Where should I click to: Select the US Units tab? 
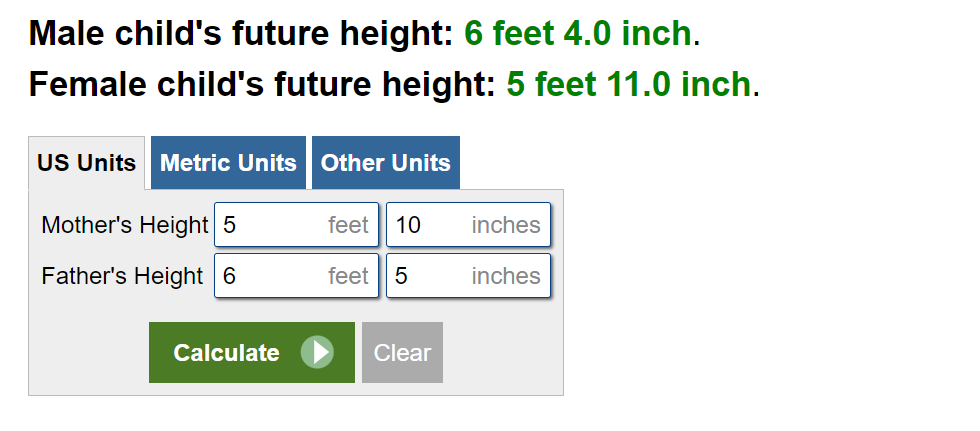pyautogui.click(x=87, y=163)
